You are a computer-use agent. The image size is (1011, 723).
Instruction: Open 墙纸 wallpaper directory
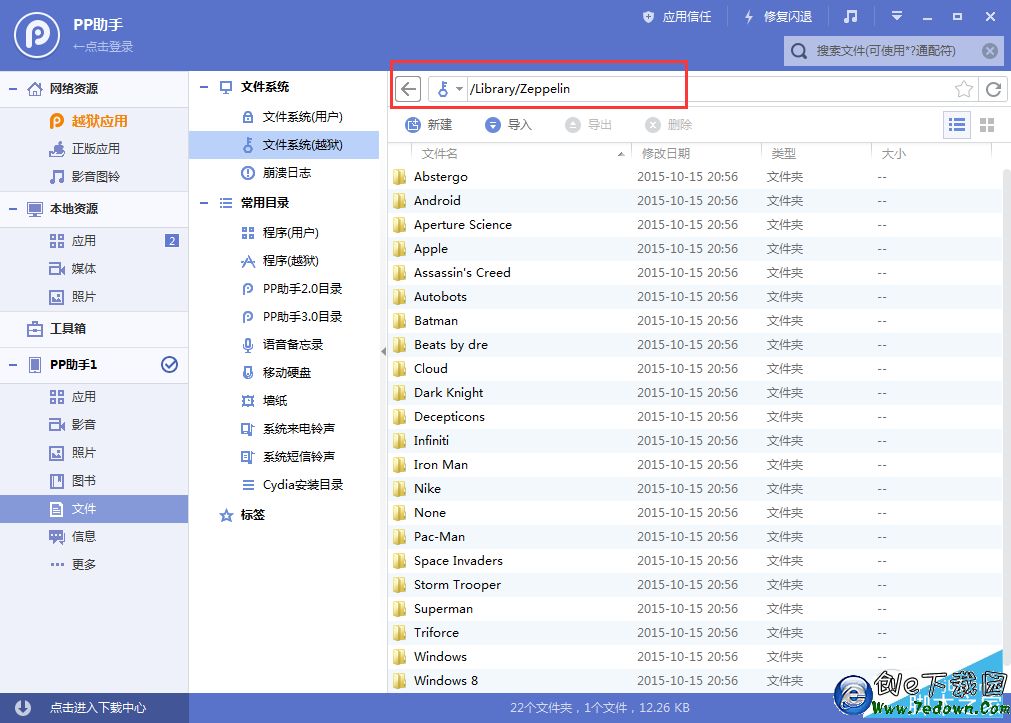click(x=284, y=401)
